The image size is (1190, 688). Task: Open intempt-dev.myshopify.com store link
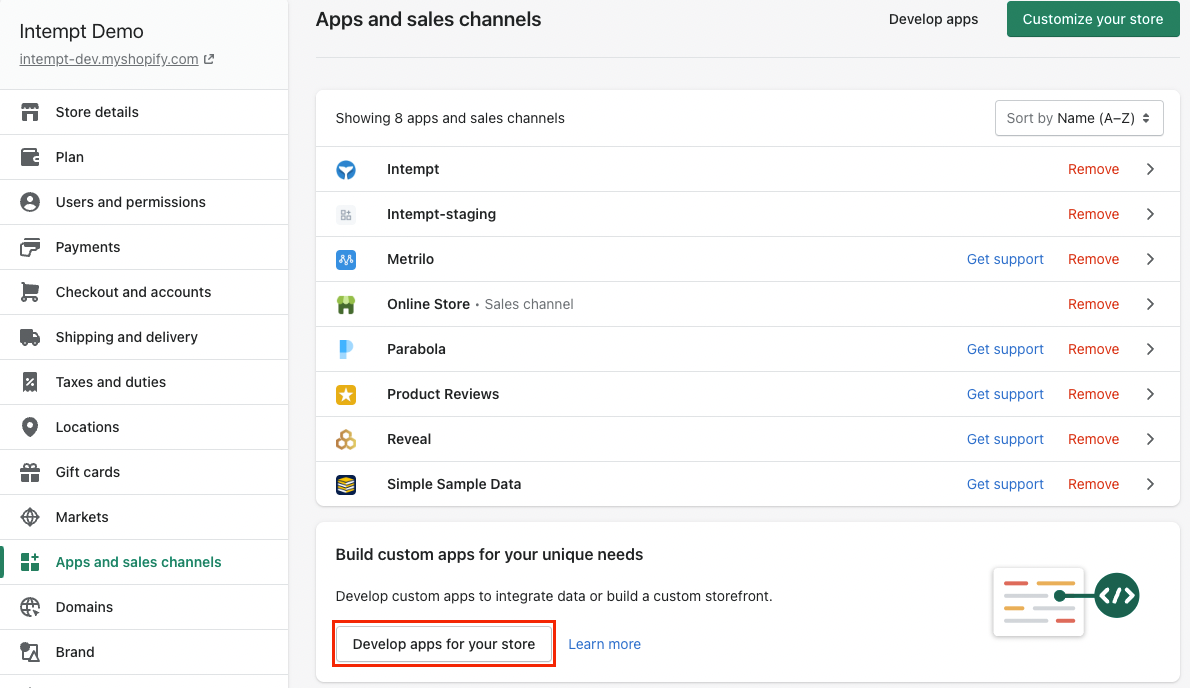coord(109,59)
